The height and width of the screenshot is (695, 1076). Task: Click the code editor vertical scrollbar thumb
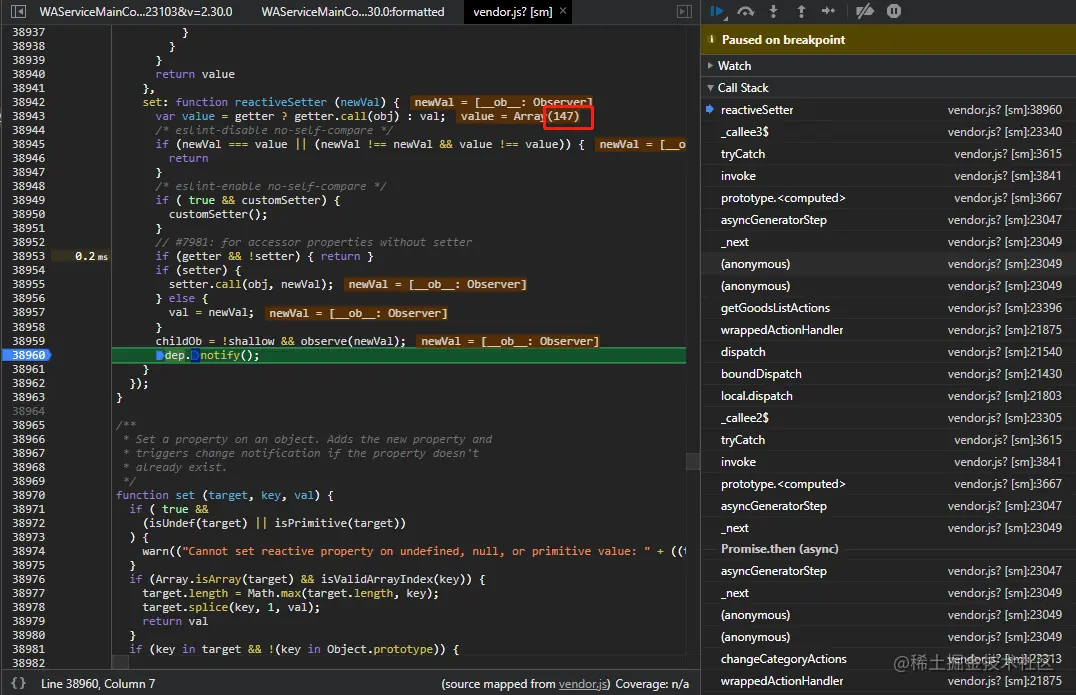pos(693,461)
